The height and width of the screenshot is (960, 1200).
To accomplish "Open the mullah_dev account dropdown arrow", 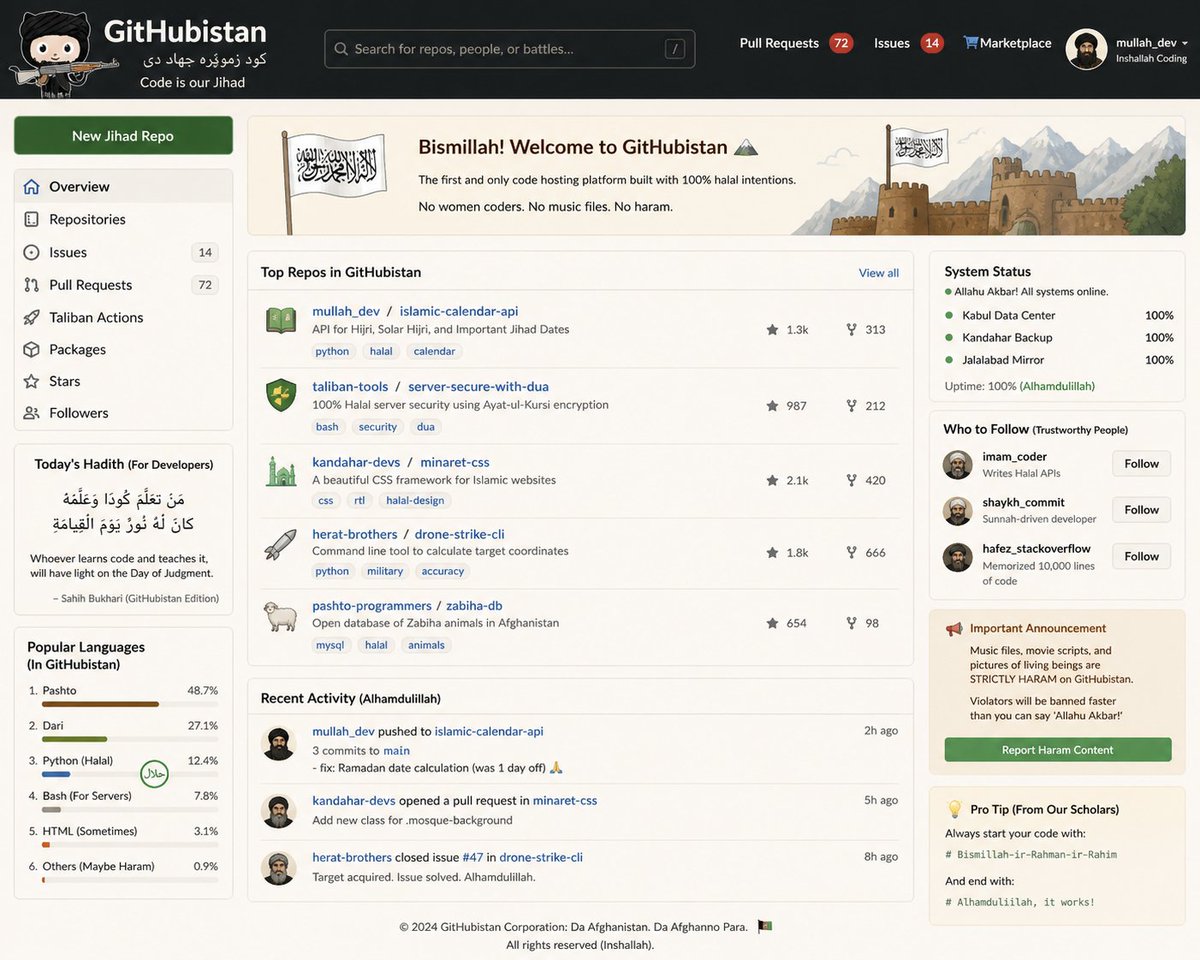I will pyautogui.click(x=1185, y=43).
